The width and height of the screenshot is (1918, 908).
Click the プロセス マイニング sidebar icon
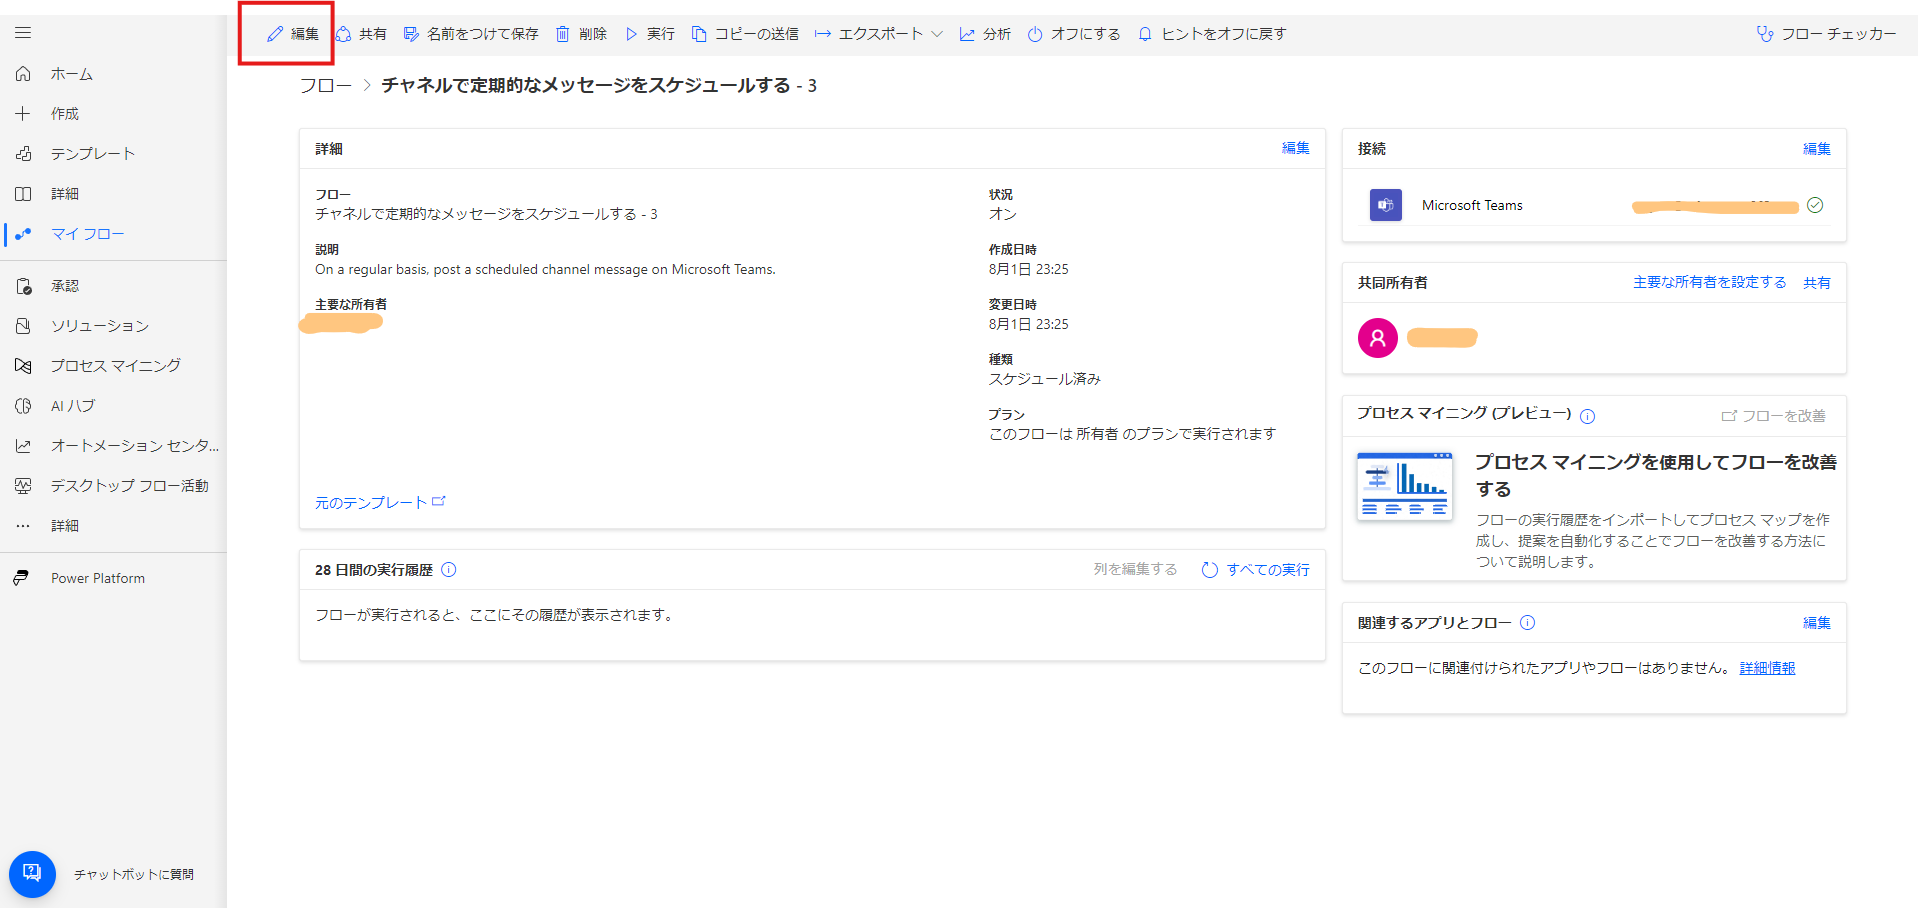tap(23, 366)
